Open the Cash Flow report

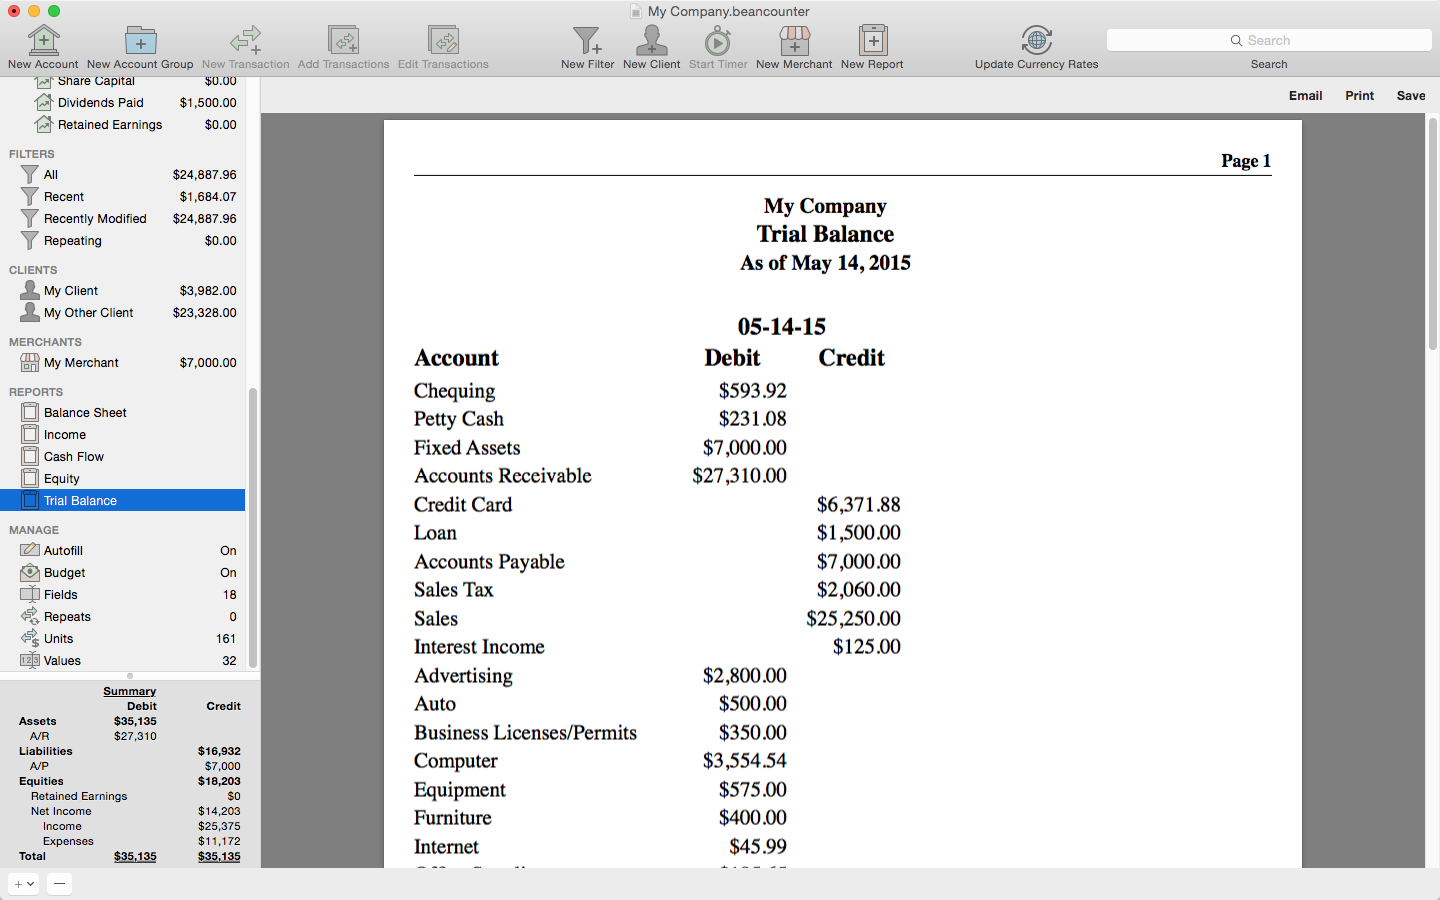[122, 457]
